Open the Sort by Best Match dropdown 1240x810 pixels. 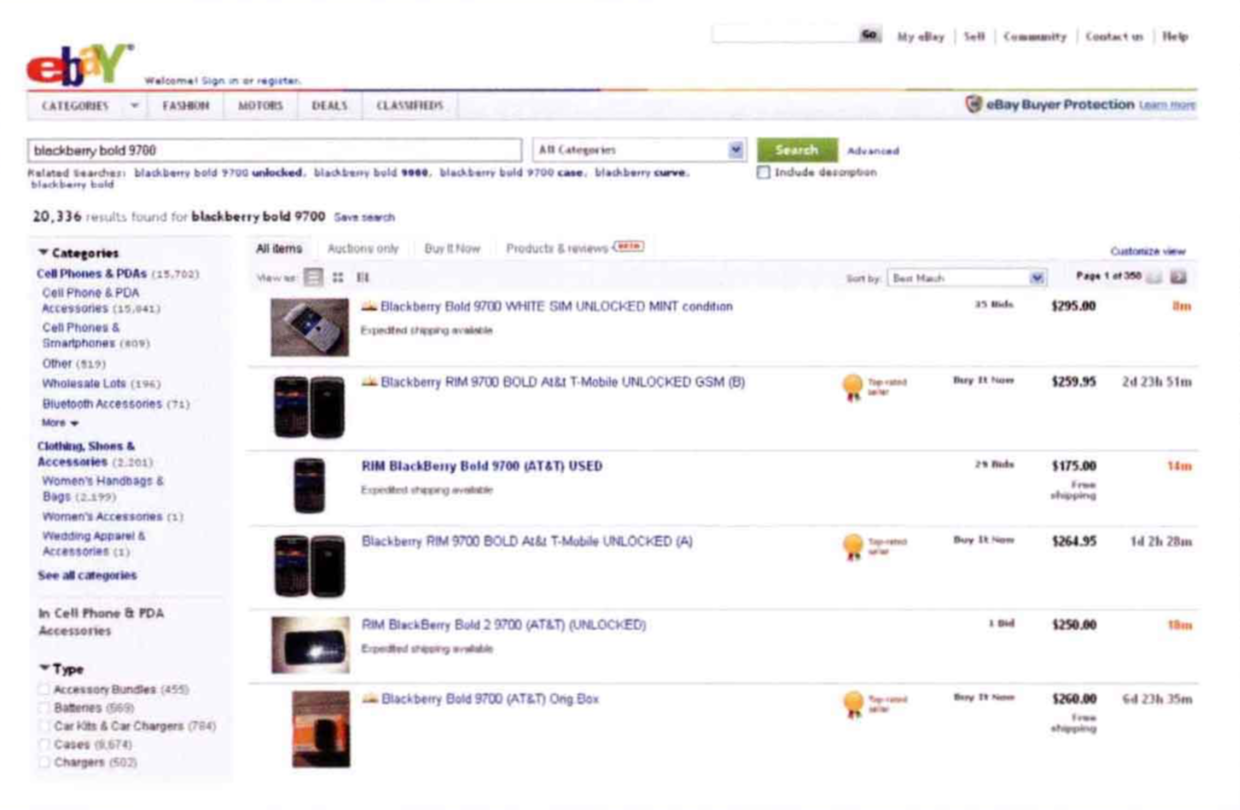tap(967, 278)
